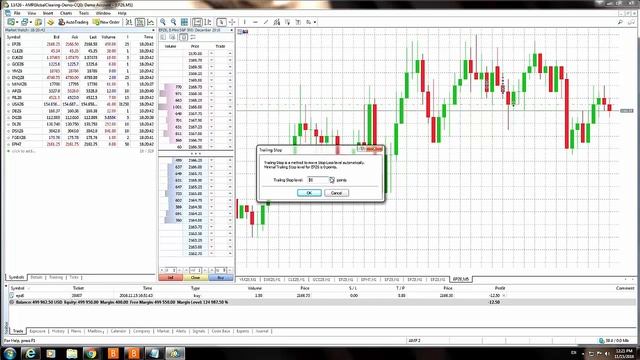Open the Help menu
Viewport: 640px width, 360px height.
pyautogui.click(x=122, y=13)
